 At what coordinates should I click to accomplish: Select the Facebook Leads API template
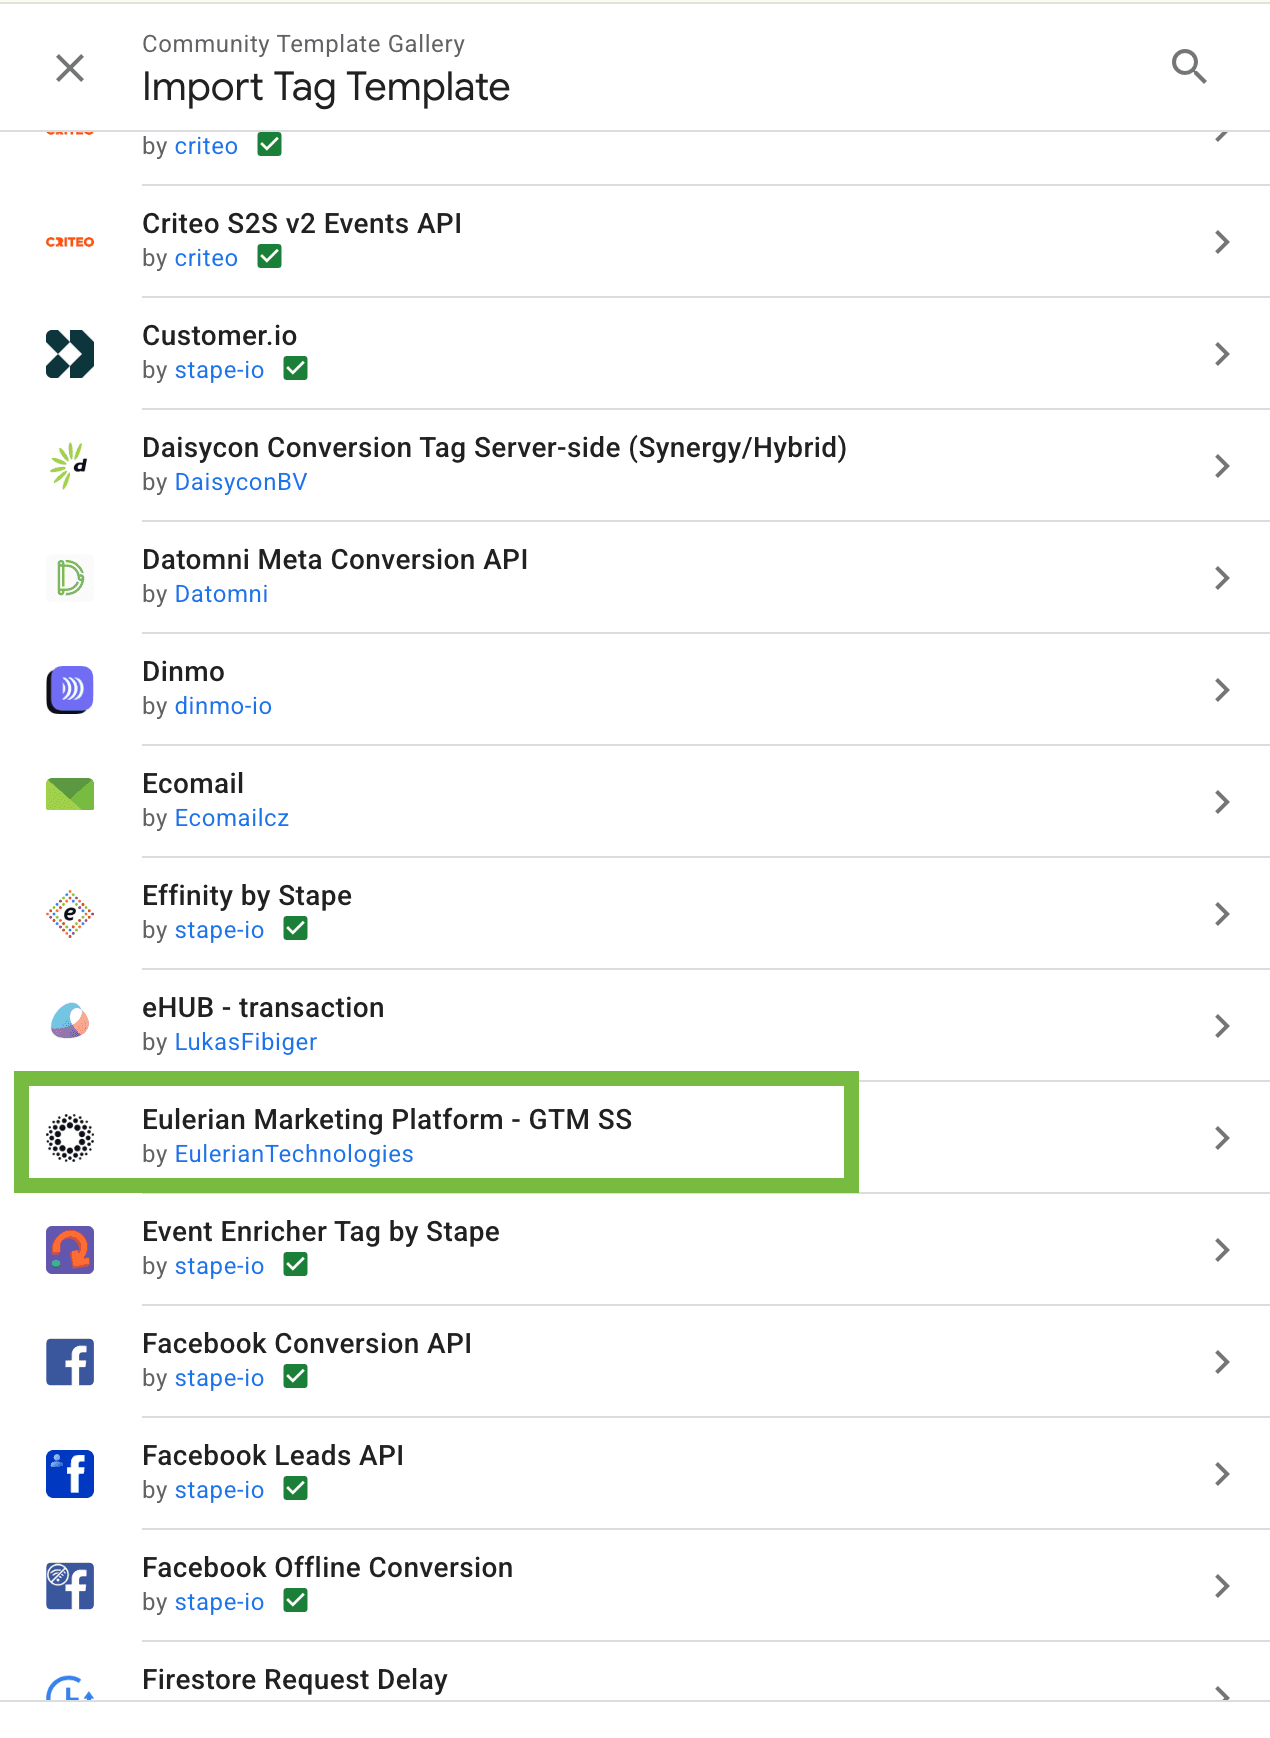(x=273, y=1456)
